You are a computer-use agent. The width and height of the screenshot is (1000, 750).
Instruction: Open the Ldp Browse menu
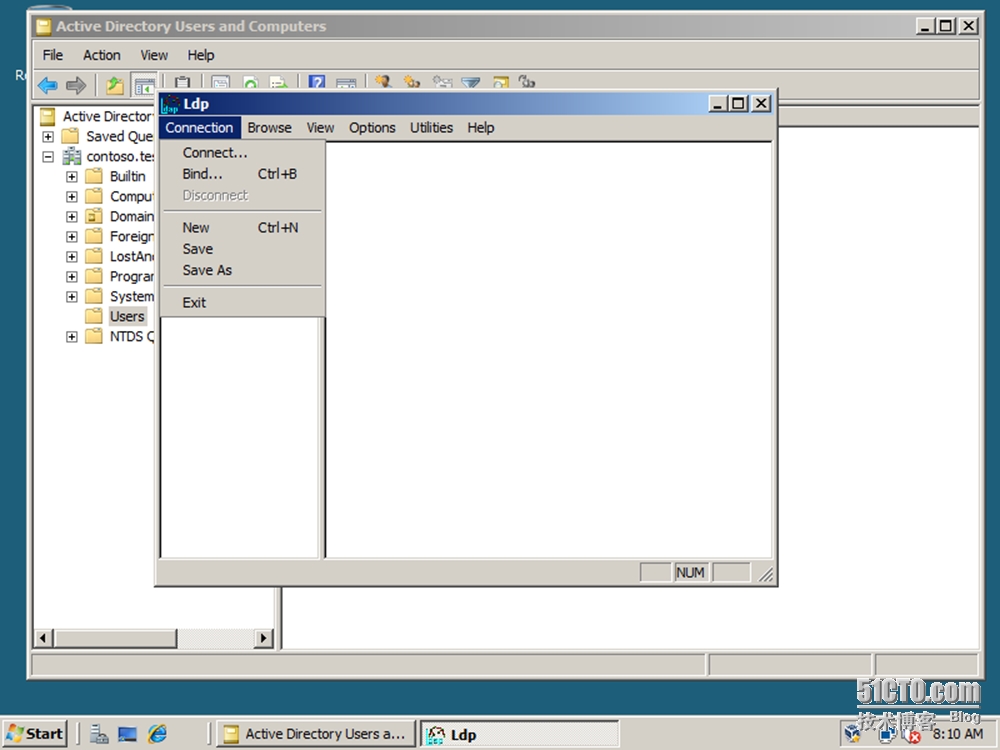269,128
